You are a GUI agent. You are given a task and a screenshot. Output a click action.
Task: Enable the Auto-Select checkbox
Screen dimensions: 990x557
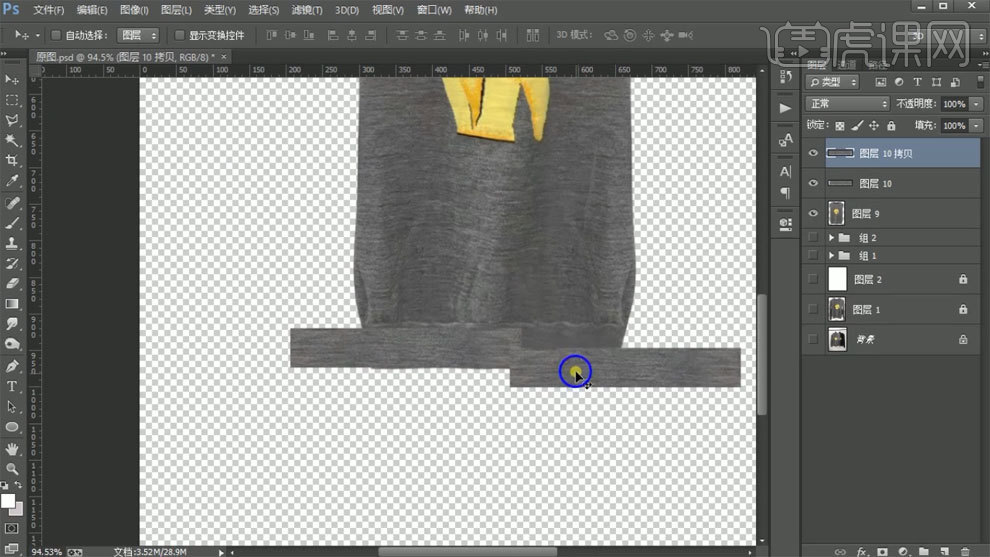pyautogui.click(x=56, y=35)
